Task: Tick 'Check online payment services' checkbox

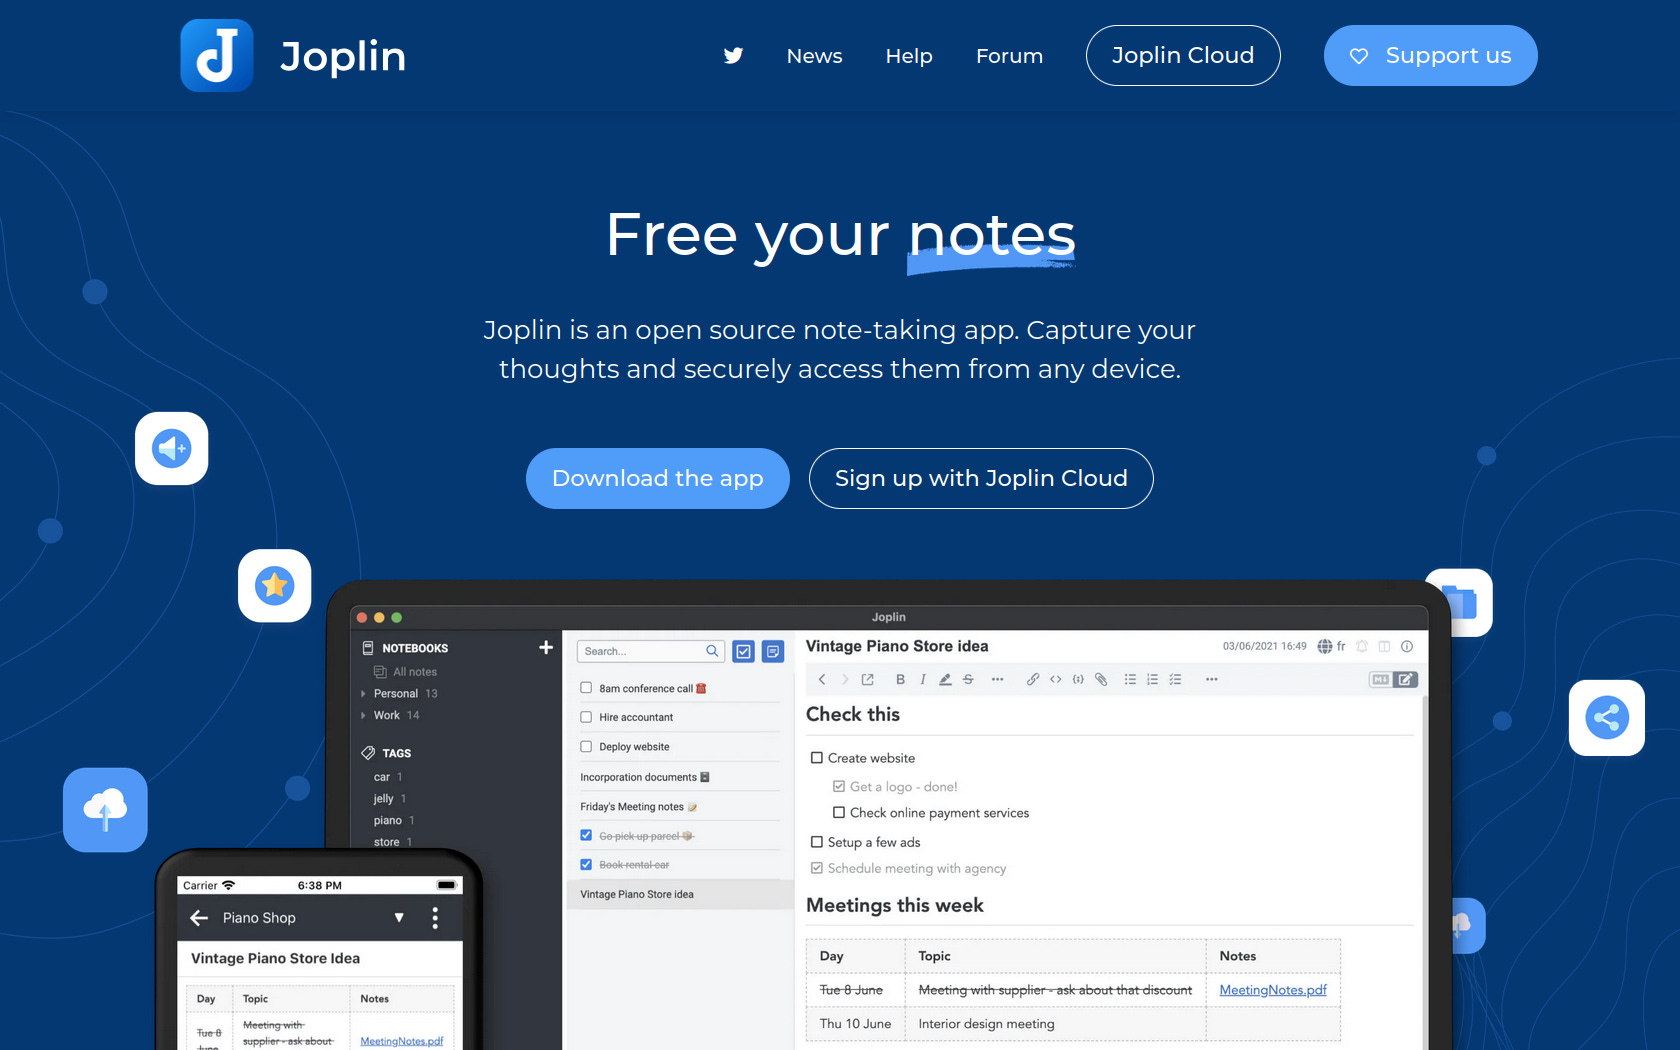Action: (839, 812)
